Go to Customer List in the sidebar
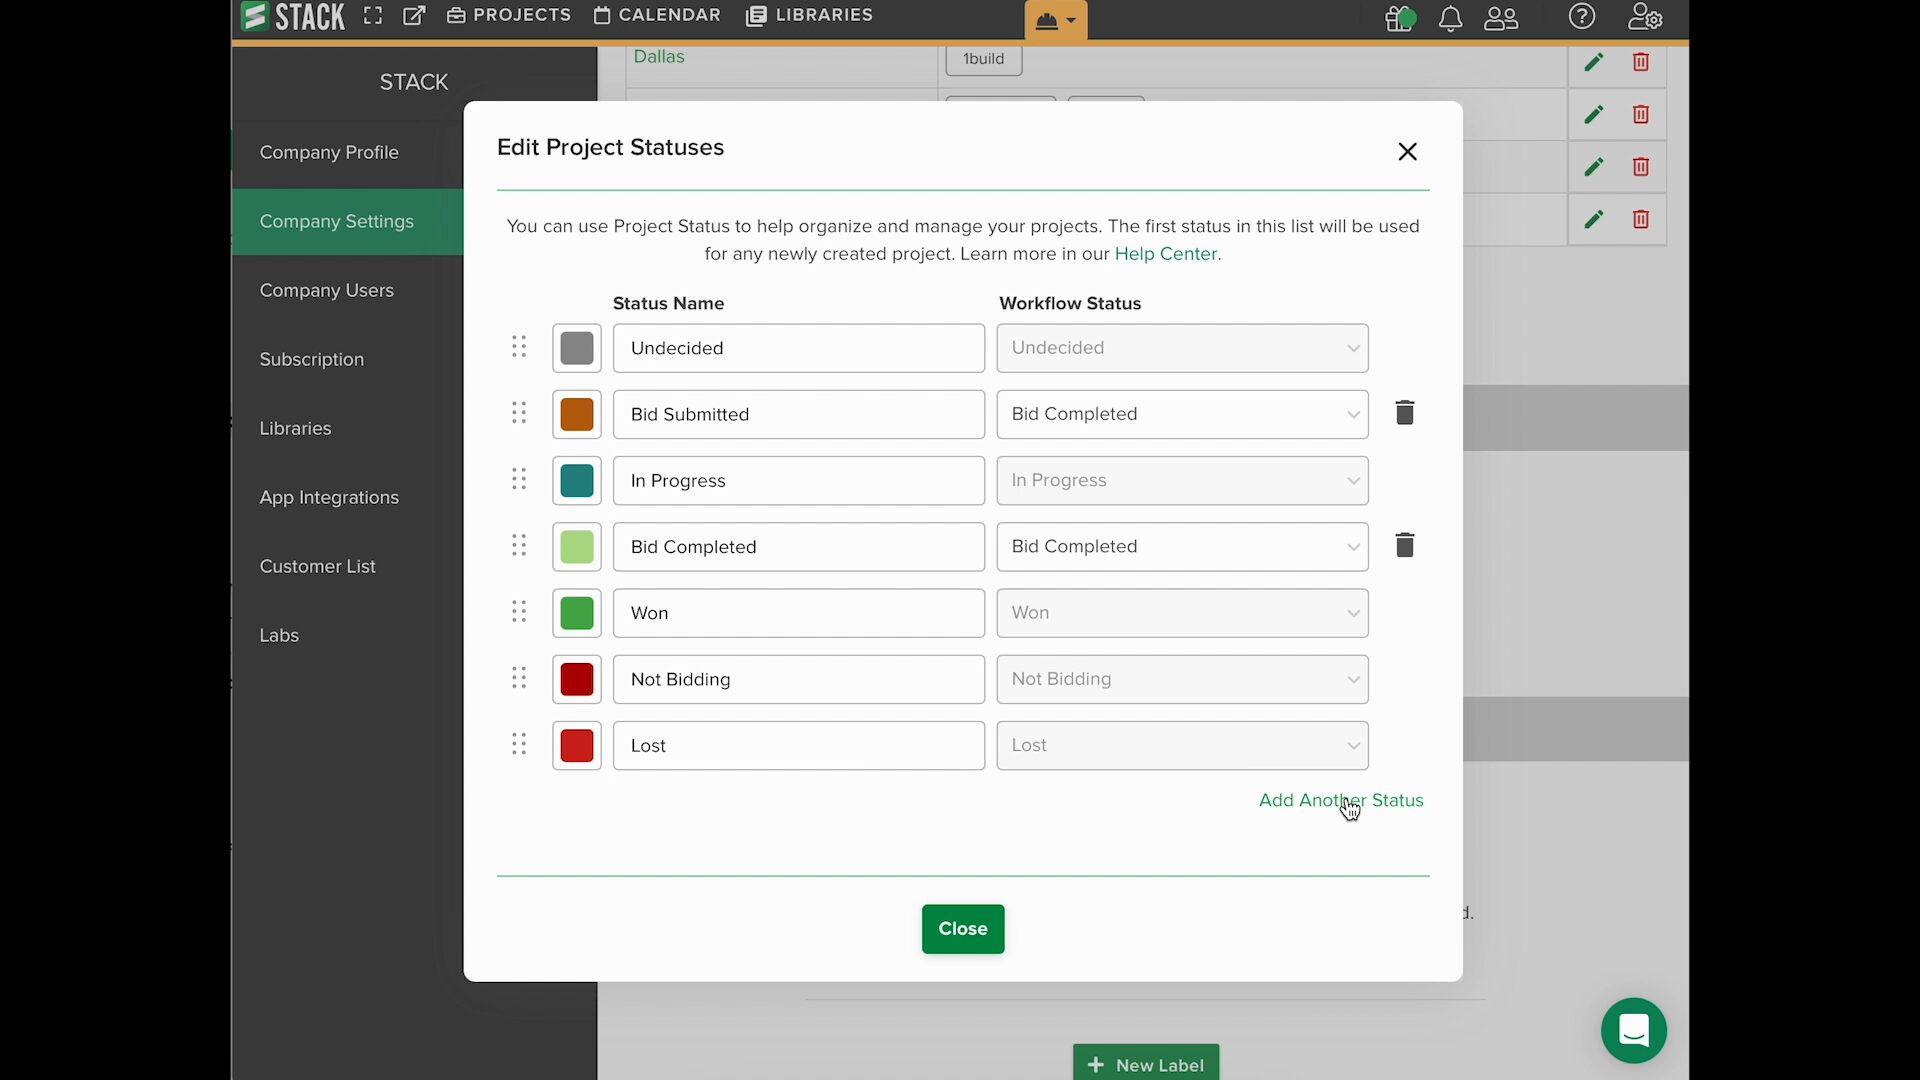This screenshot has width=1920, height=1080. click(317, 565)
